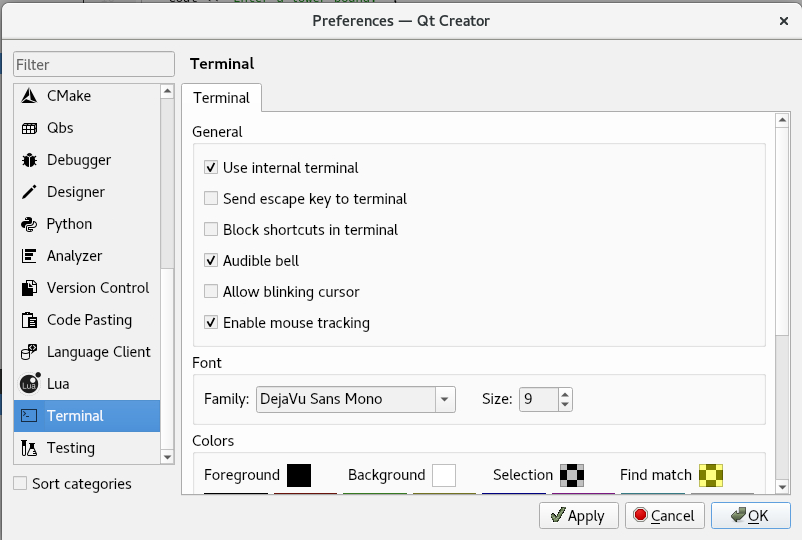Click category list scroll-up arrow
The image size is (802, 540).
(x=167, y=92)
